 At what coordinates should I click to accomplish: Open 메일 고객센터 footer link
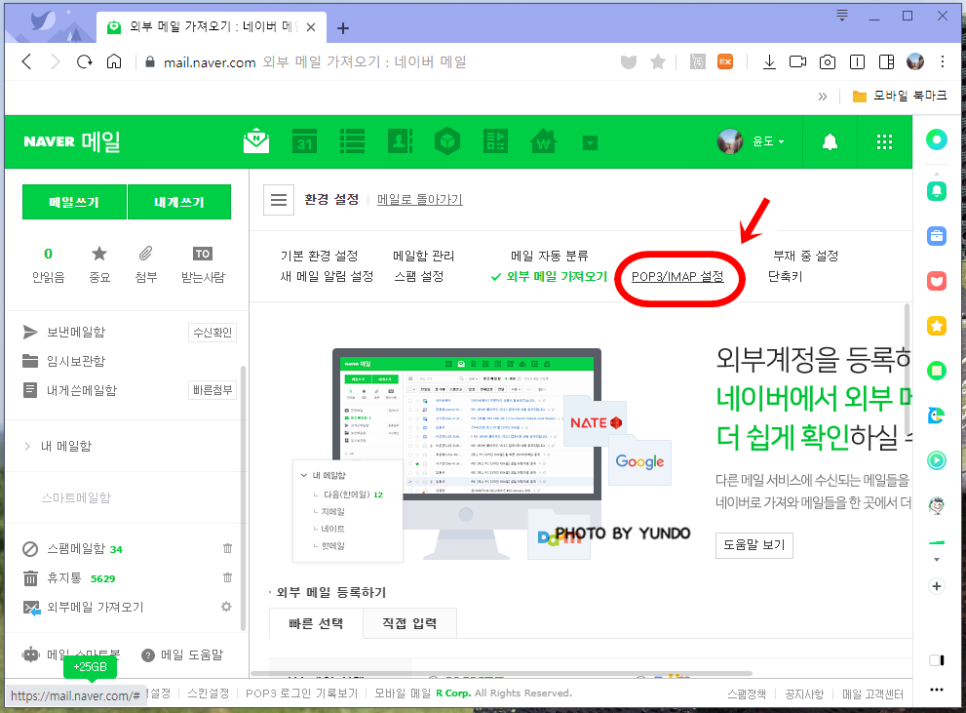pyautogui.click(x=873, y=695)
